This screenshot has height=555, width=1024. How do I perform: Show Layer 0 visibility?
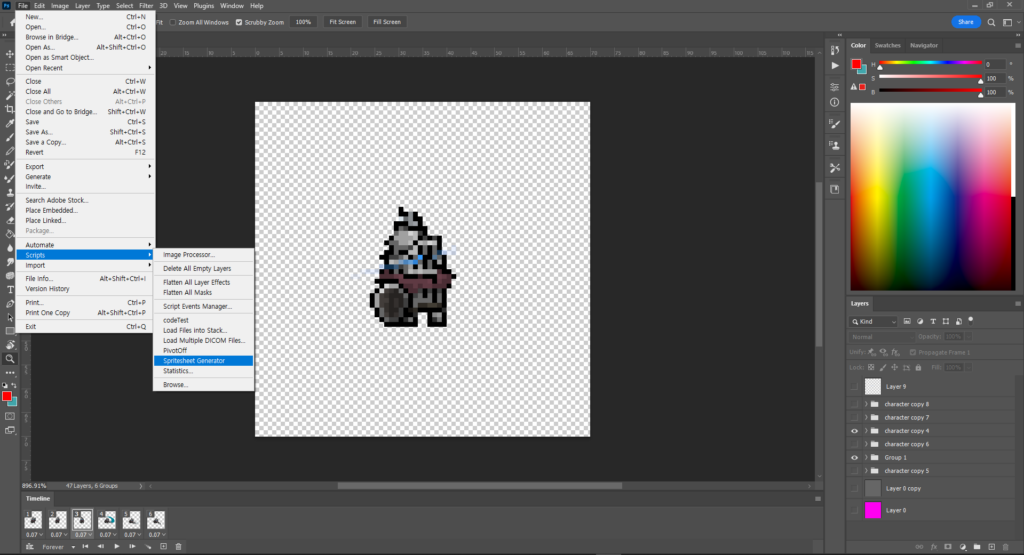coord(854,511)
